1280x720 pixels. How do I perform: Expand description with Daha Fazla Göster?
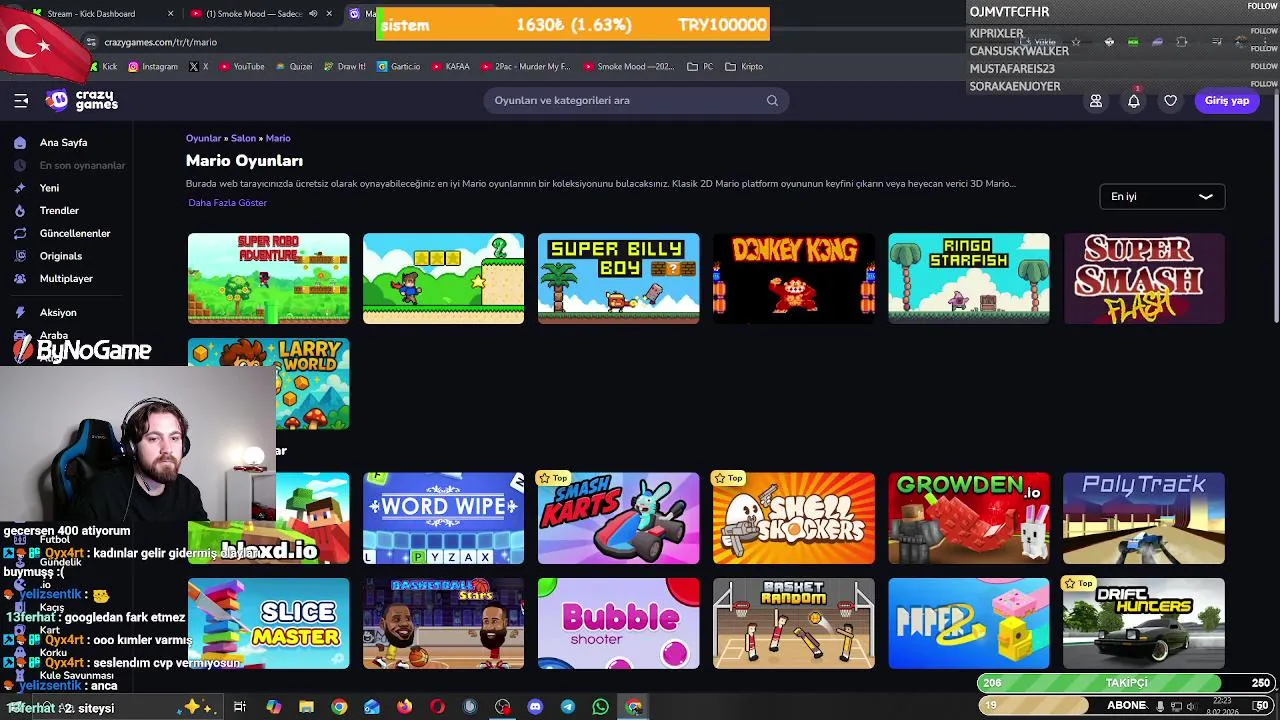click(x=227, y=203)
